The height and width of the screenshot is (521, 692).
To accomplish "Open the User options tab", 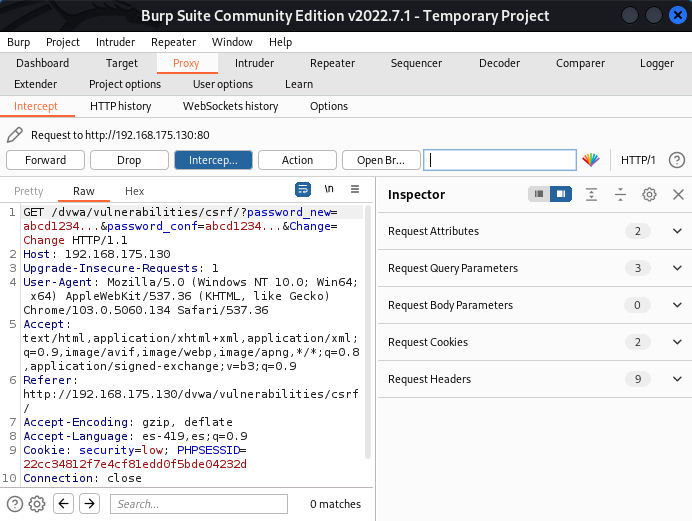I will 223,84.
